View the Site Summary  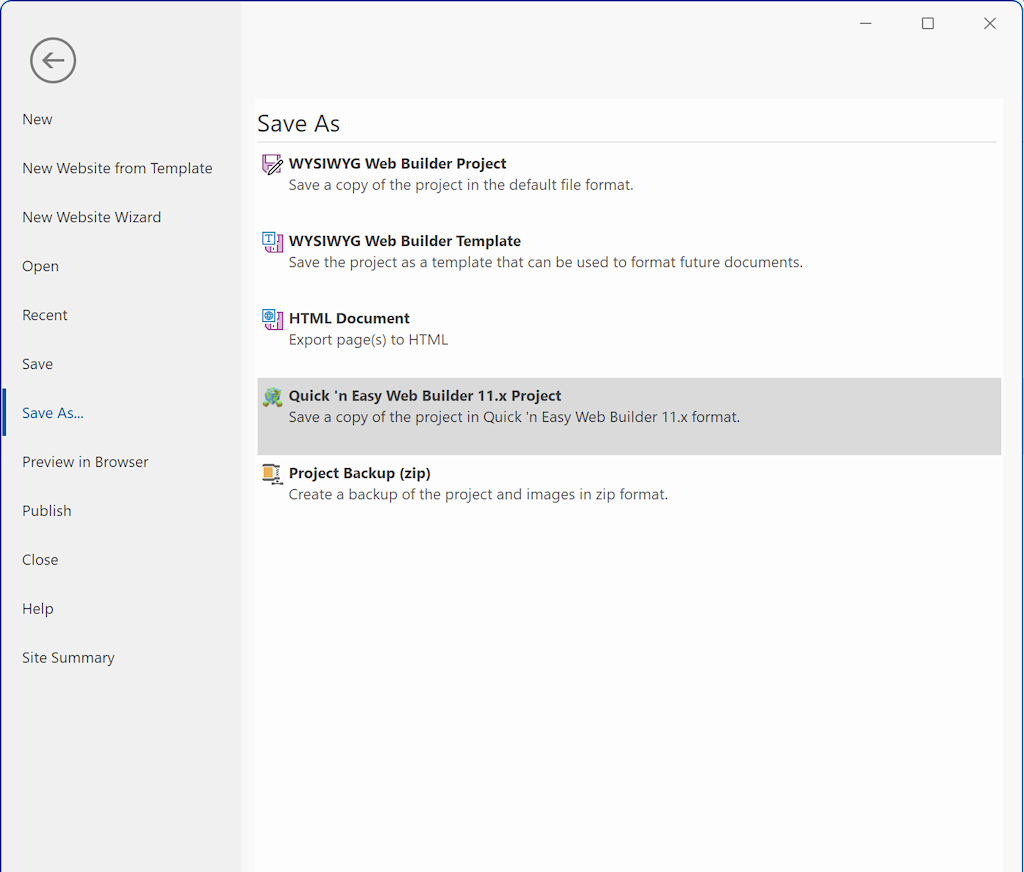pos(69,658)
